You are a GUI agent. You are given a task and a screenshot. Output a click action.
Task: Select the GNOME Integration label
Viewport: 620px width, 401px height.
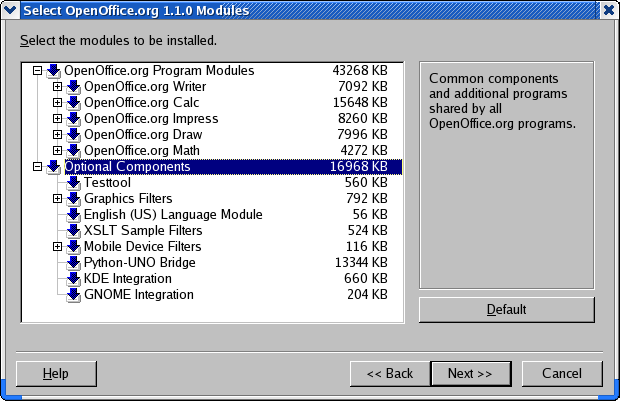tap(139, 294)
